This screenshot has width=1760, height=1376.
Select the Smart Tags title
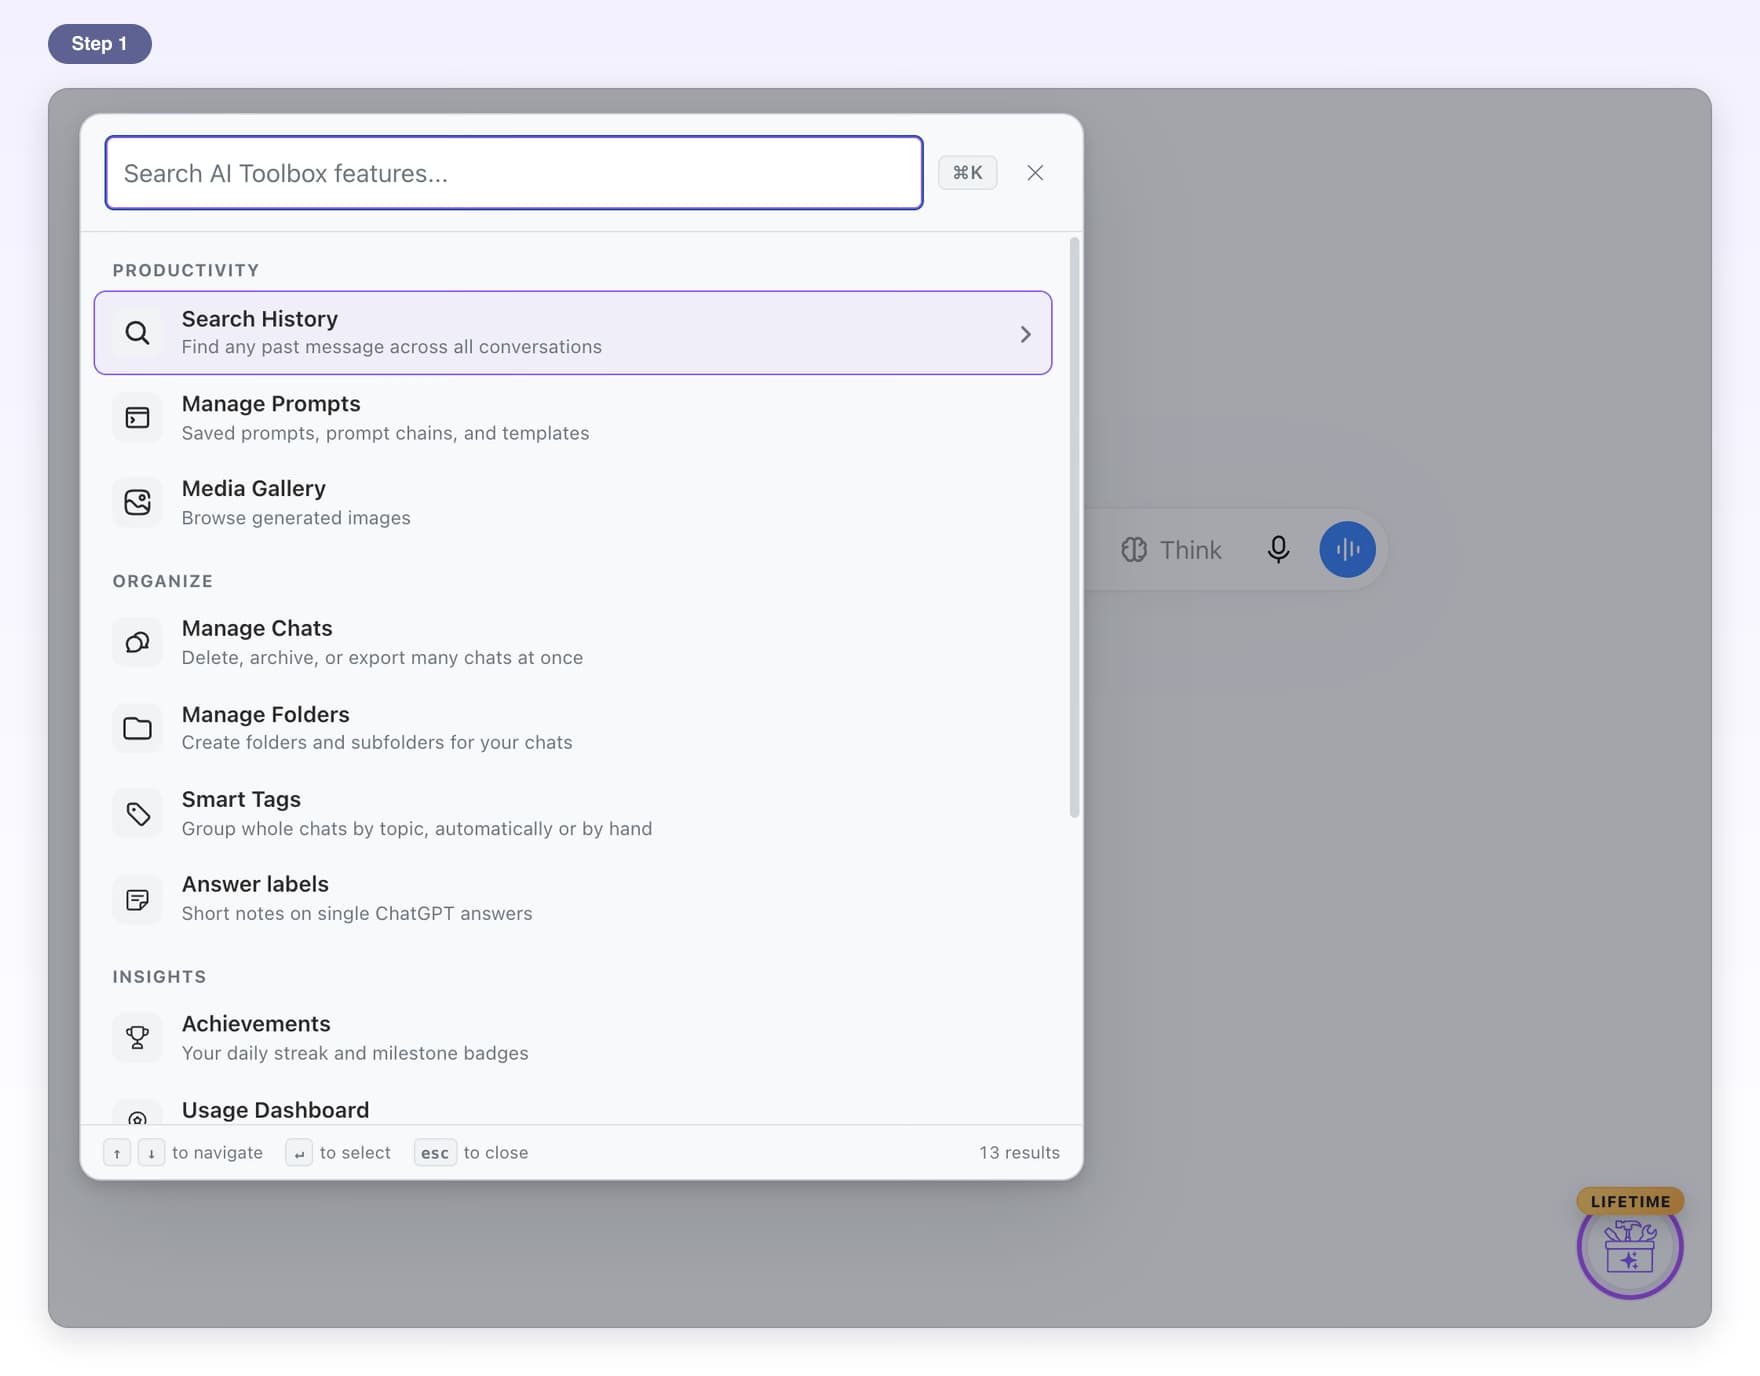pyautogui.click(x=241, y=799)
